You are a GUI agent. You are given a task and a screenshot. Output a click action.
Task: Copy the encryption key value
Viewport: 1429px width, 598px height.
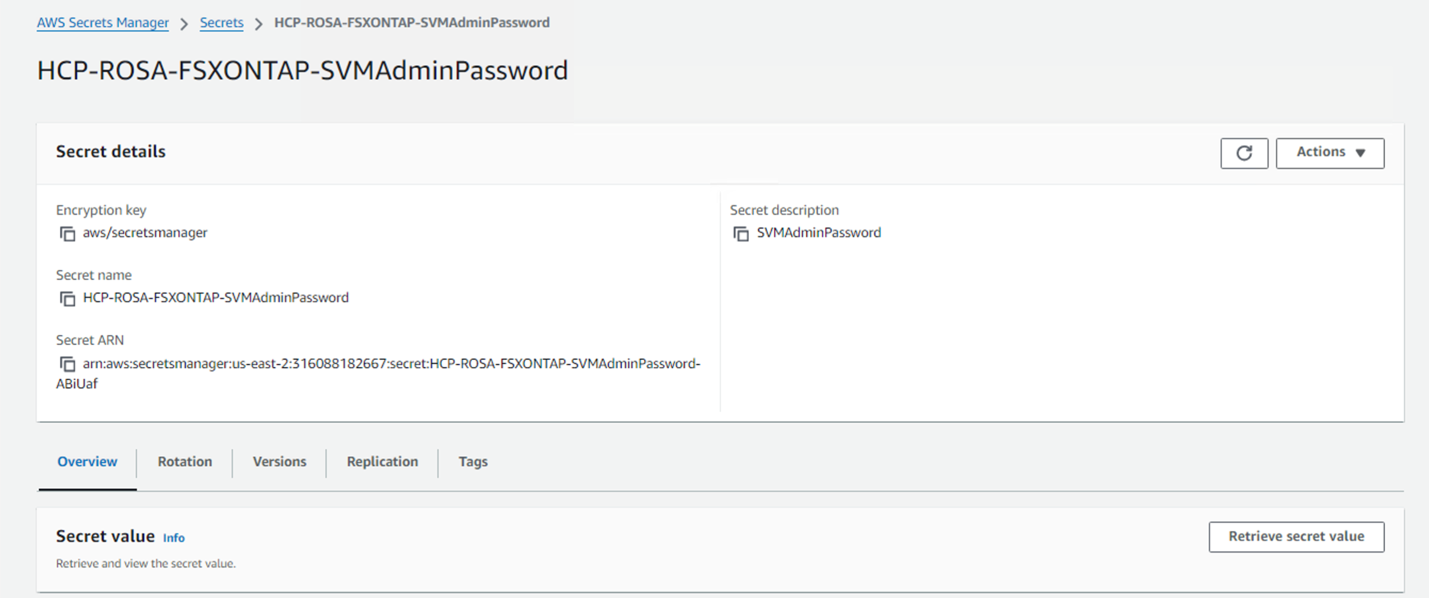point(67,233)
